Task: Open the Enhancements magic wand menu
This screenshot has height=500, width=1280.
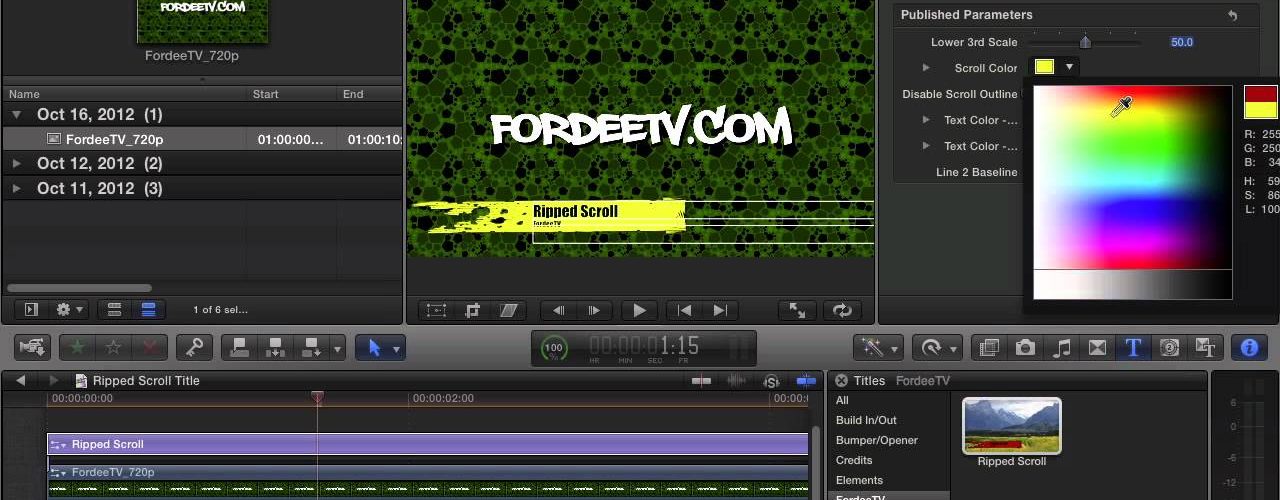Action: [879, 348]
